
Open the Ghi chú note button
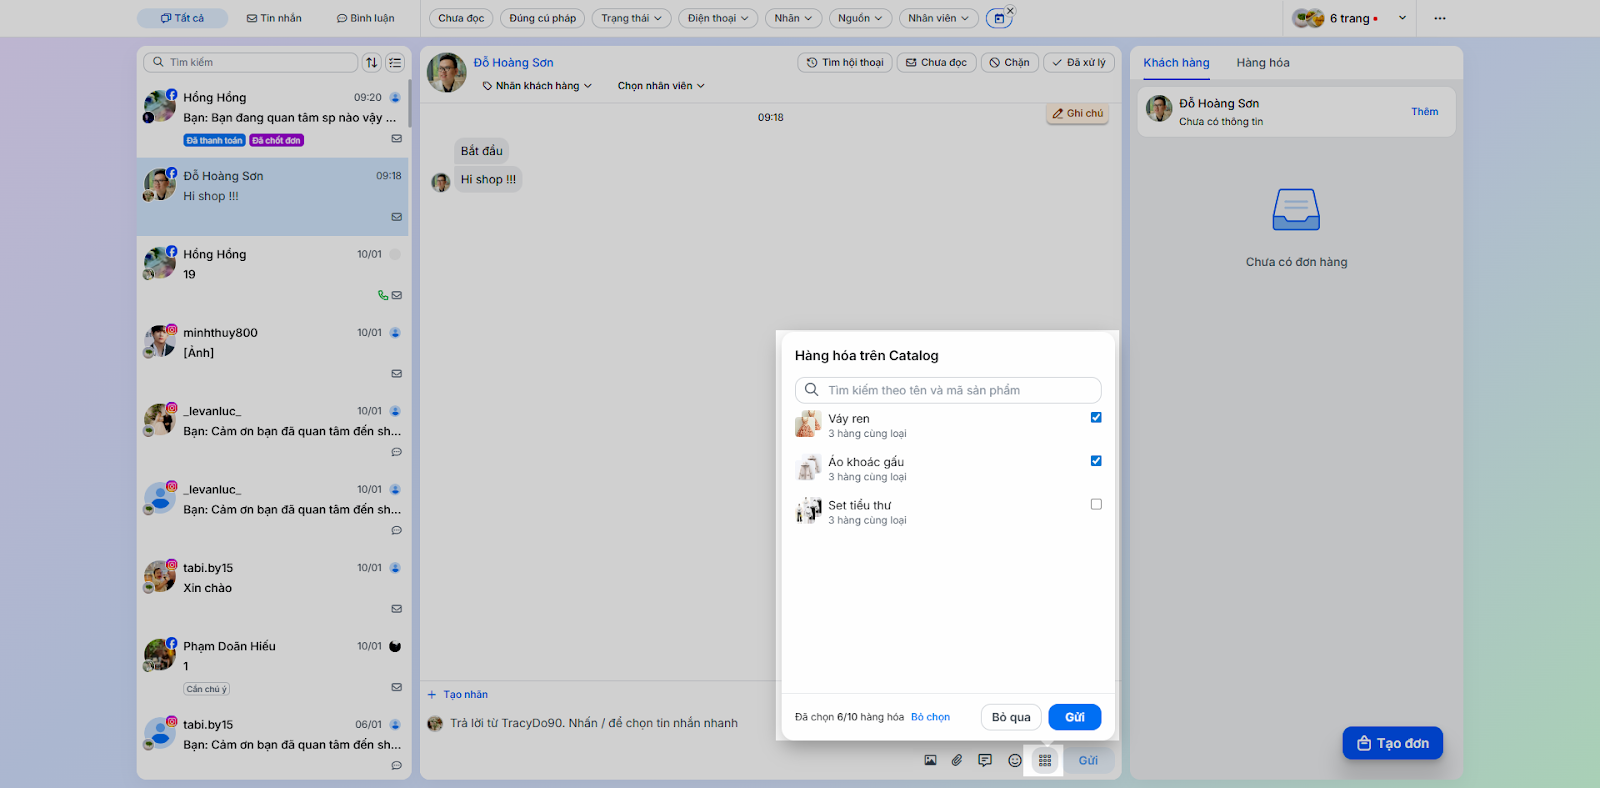click(x=1078, y=113)
